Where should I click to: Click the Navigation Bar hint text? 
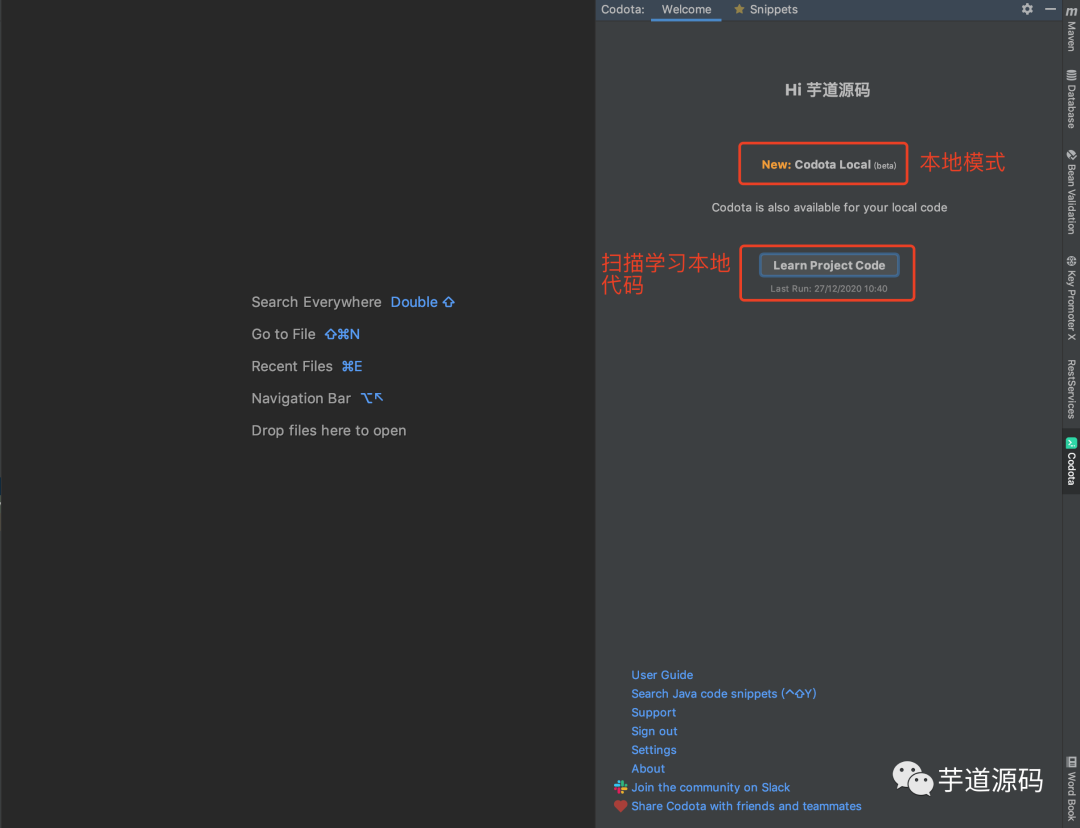(x=301, y=398)
